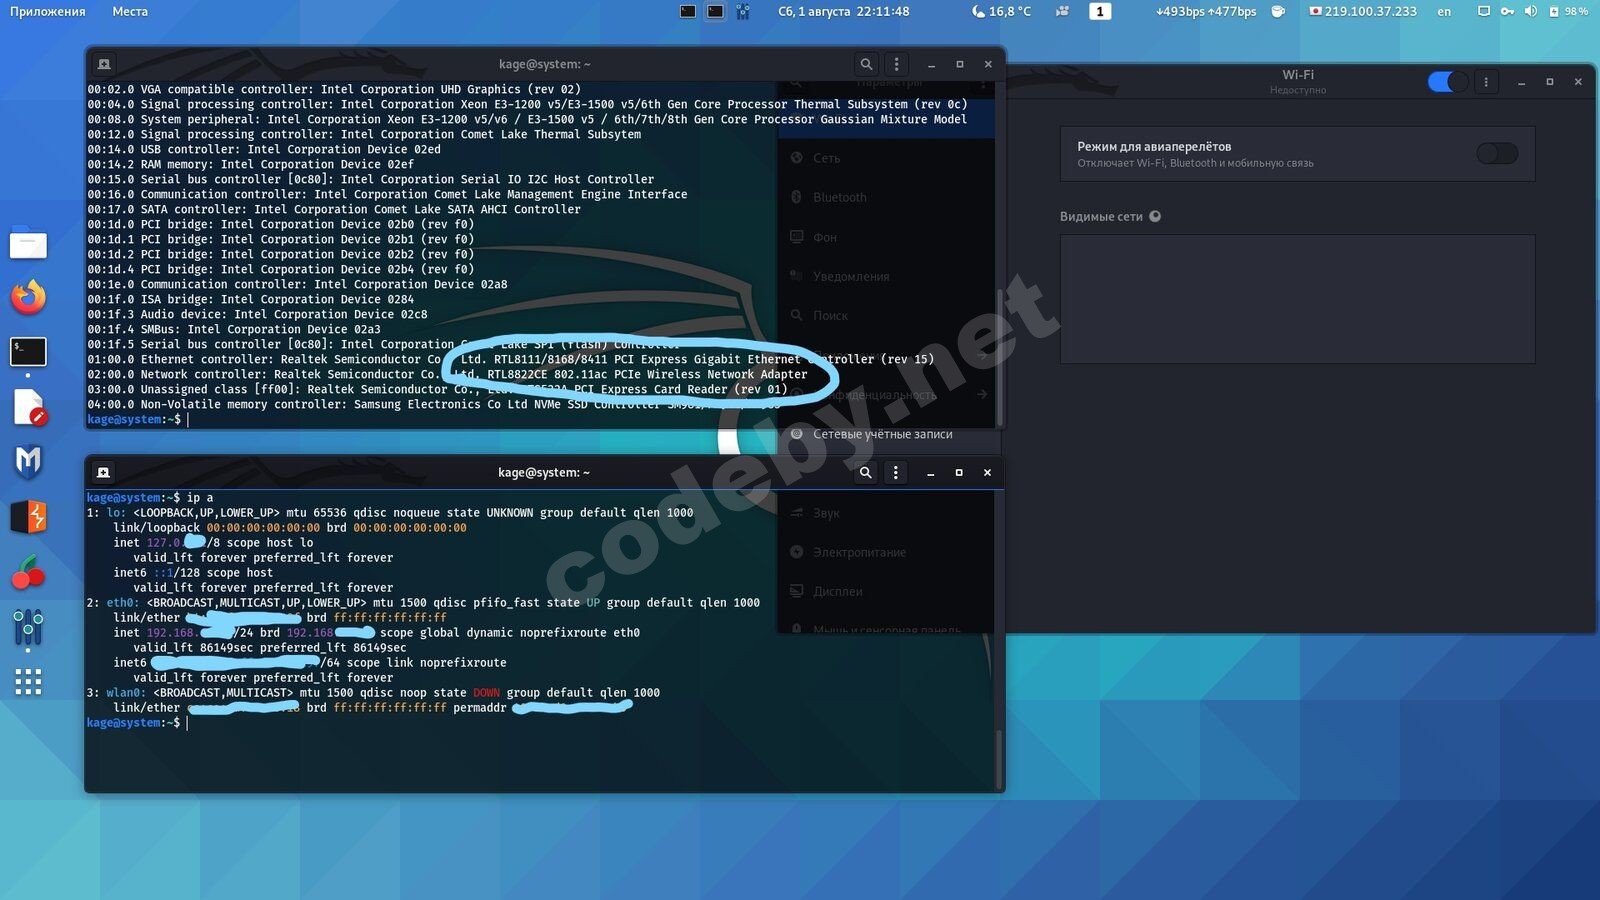Image resolution: width=1600 pixels, height=900 pixels.
Task: Open the sliders Settings icon in the dock
Action: [28, 628]
